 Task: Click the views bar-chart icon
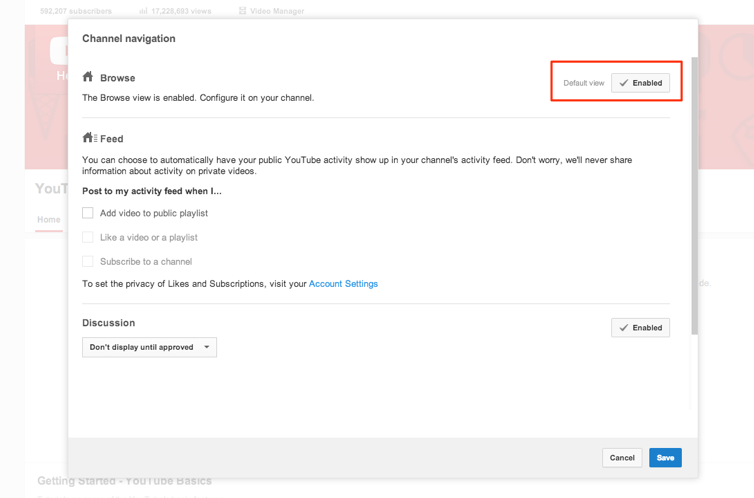(x=143, y=11)
